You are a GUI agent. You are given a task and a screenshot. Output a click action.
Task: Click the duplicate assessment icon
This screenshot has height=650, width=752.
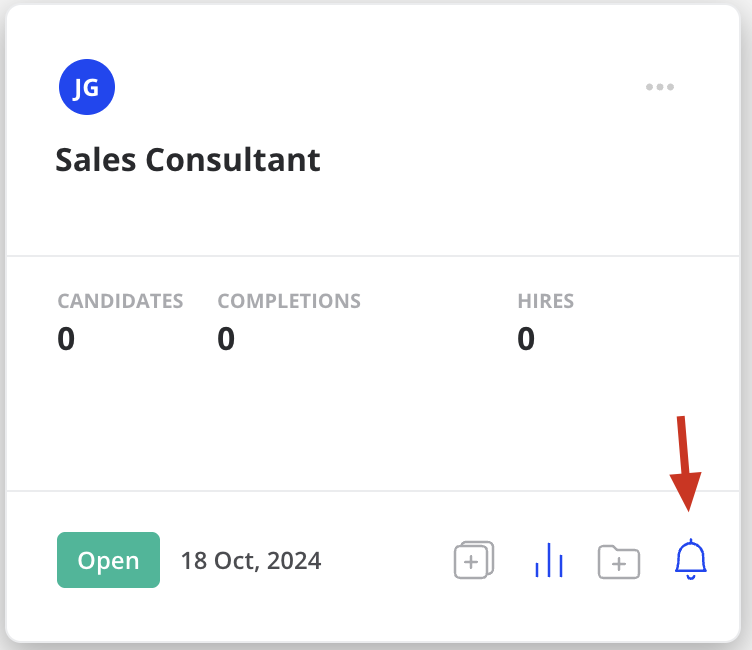click(x=474, y=560)
